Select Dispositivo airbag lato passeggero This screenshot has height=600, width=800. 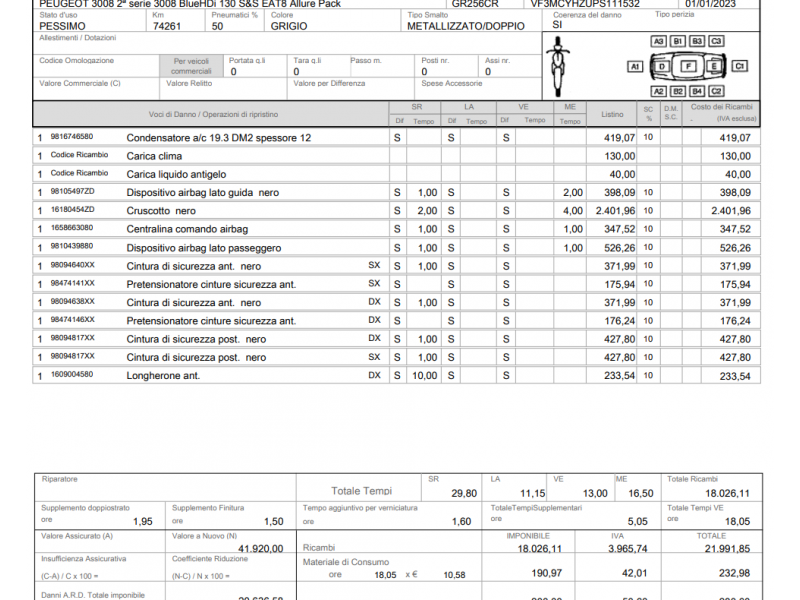click(x=204, y=248)
